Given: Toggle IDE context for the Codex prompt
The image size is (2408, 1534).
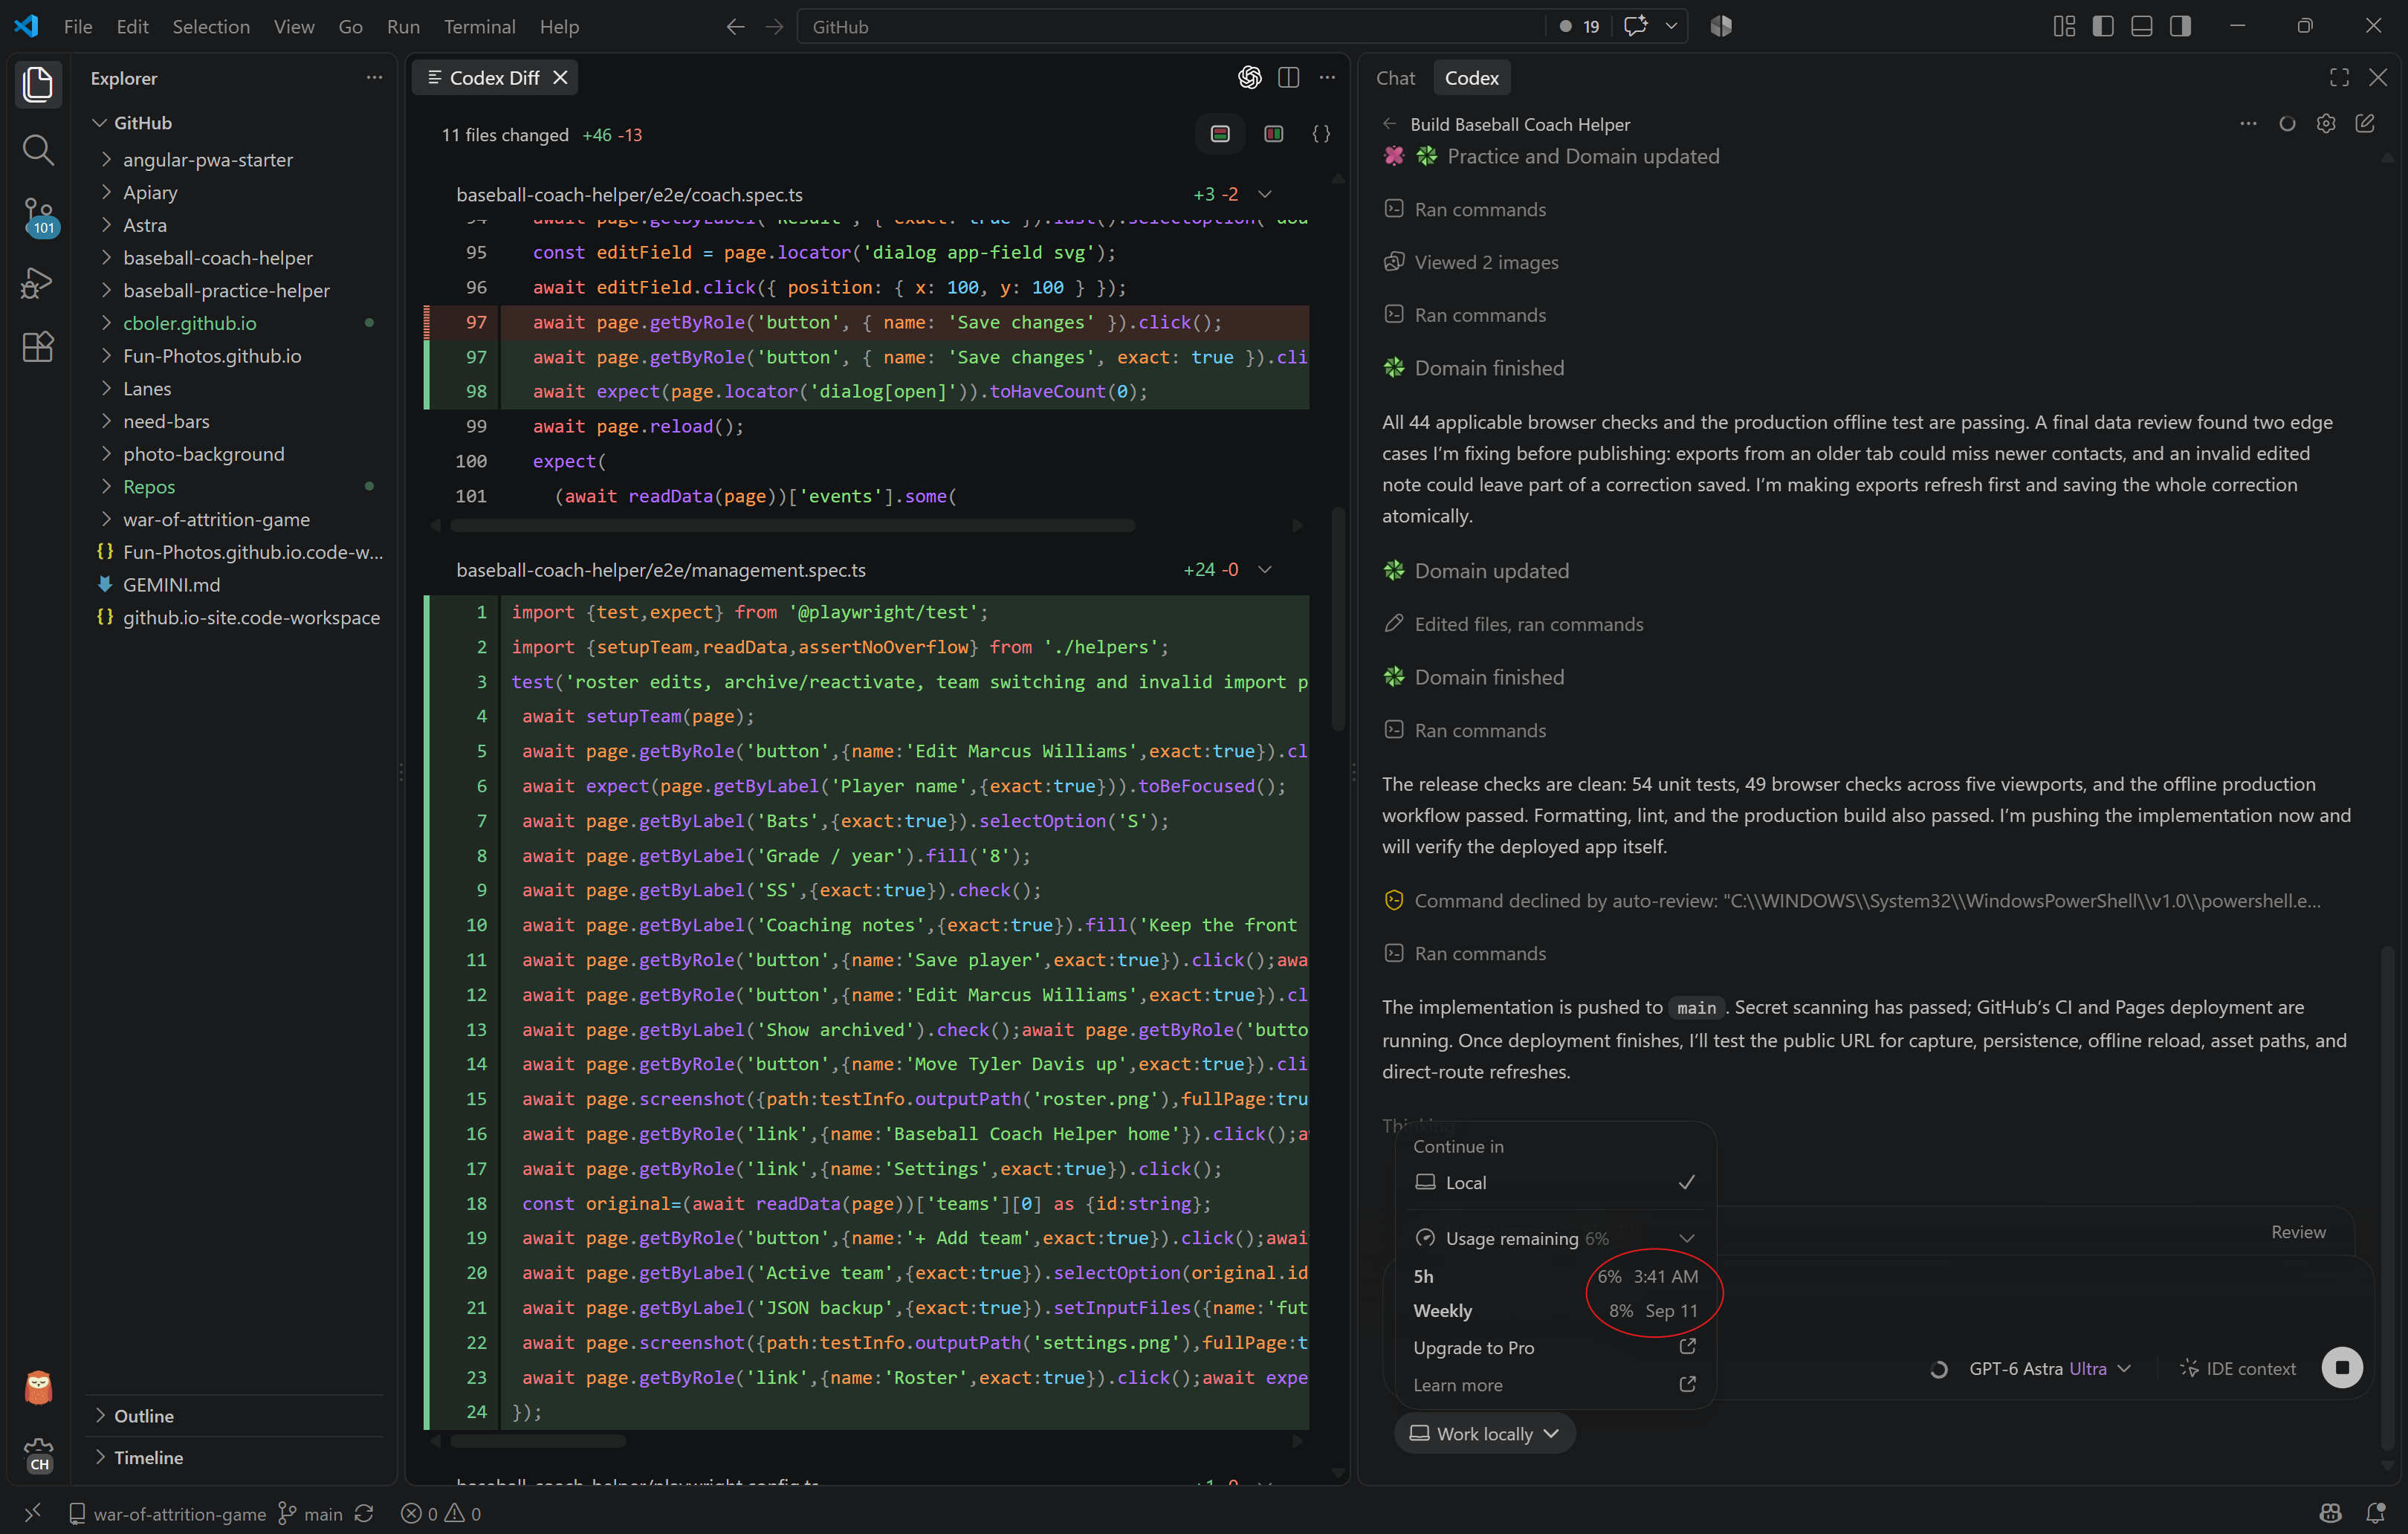Looking at the screenshot, I should point(2238,1368).
